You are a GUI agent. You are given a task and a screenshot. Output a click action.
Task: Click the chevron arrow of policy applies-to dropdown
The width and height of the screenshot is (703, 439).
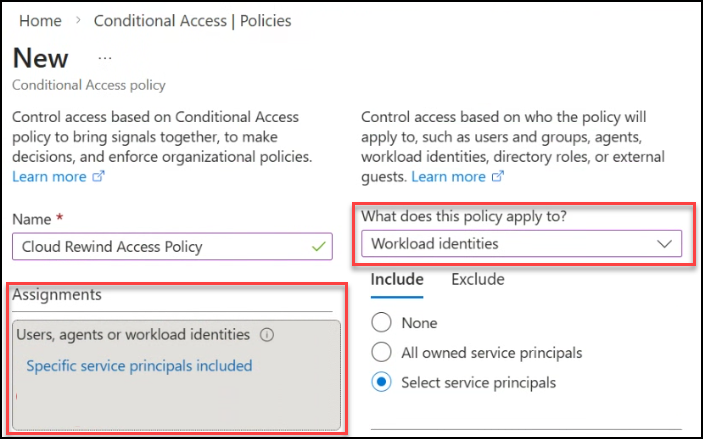[x=664, y=243]
